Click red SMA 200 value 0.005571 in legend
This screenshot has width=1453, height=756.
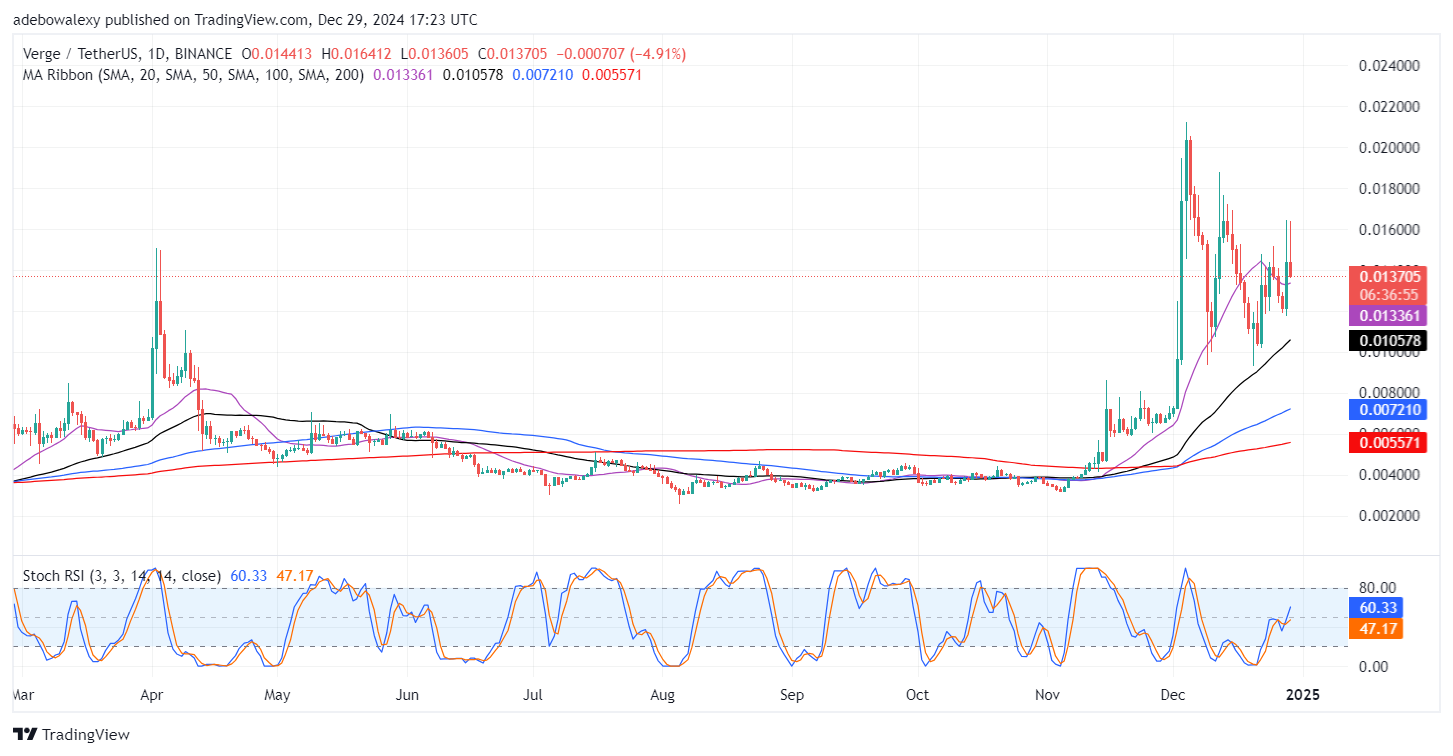click(612, 75)
